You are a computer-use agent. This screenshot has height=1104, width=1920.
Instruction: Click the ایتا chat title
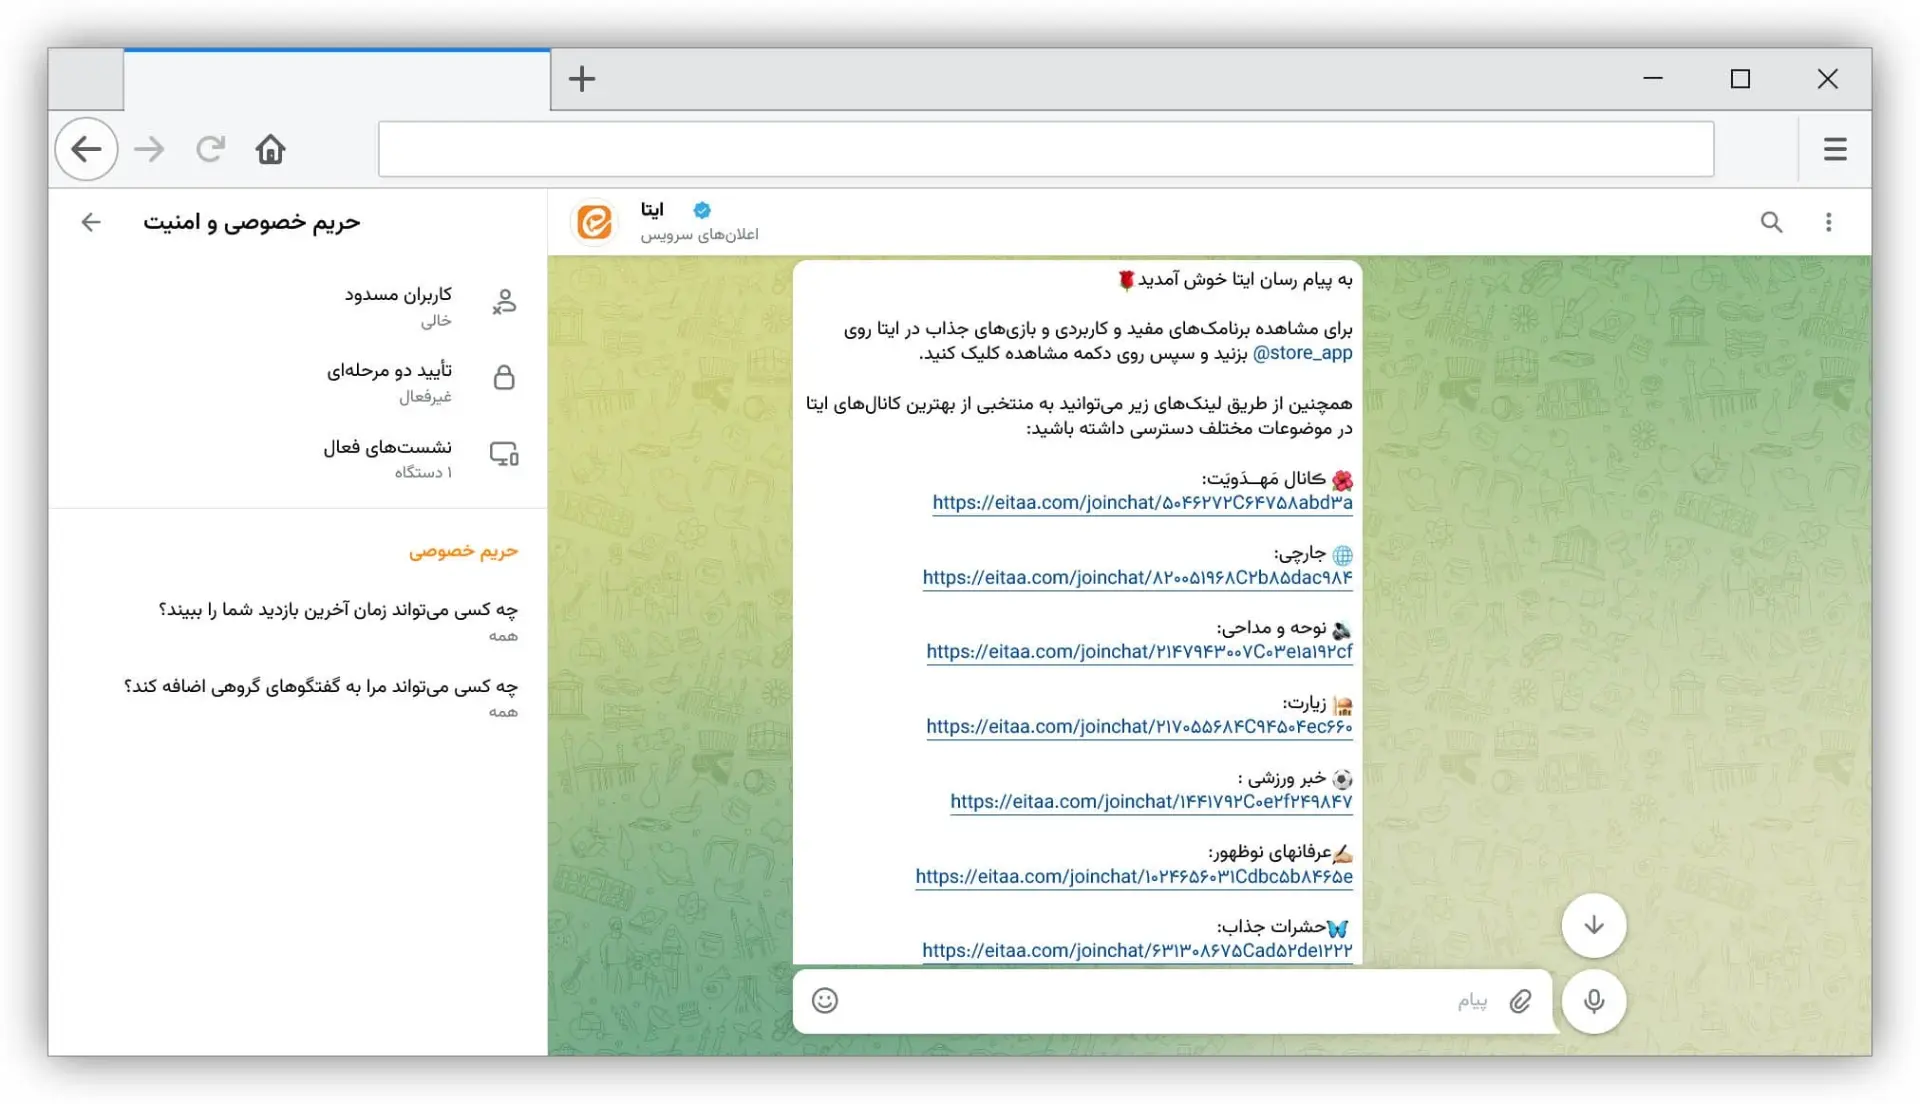point(652,210)
